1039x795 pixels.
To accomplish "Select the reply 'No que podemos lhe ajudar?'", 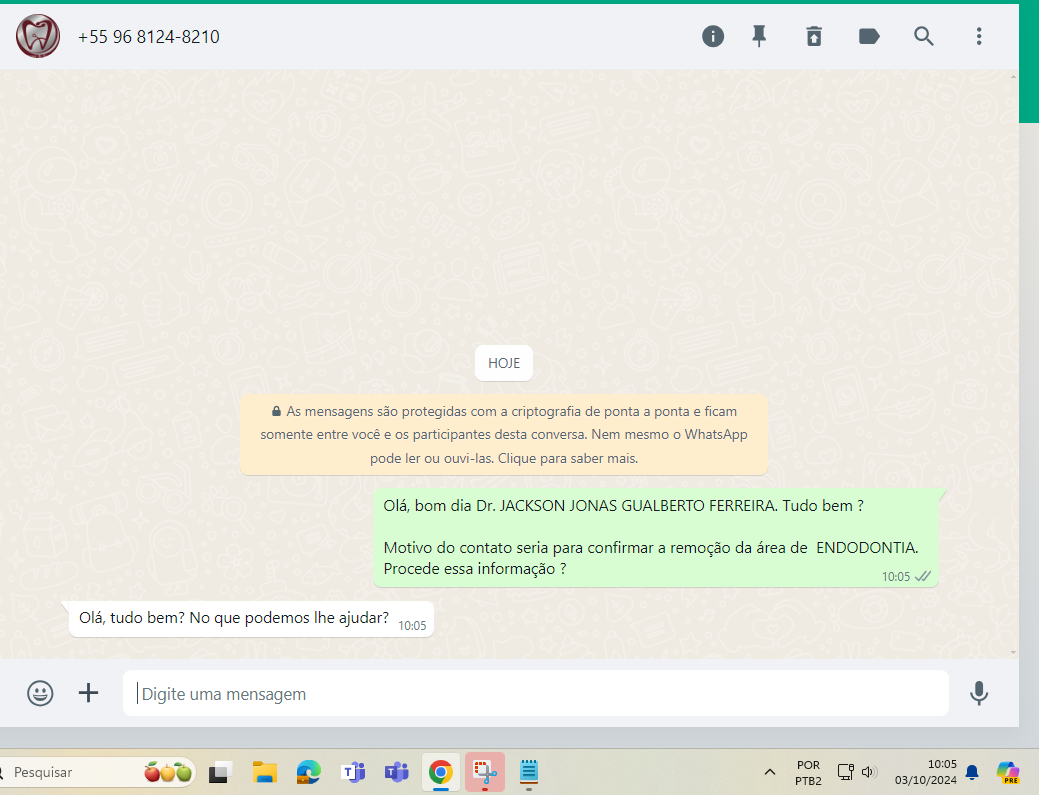I will point(251,619).
